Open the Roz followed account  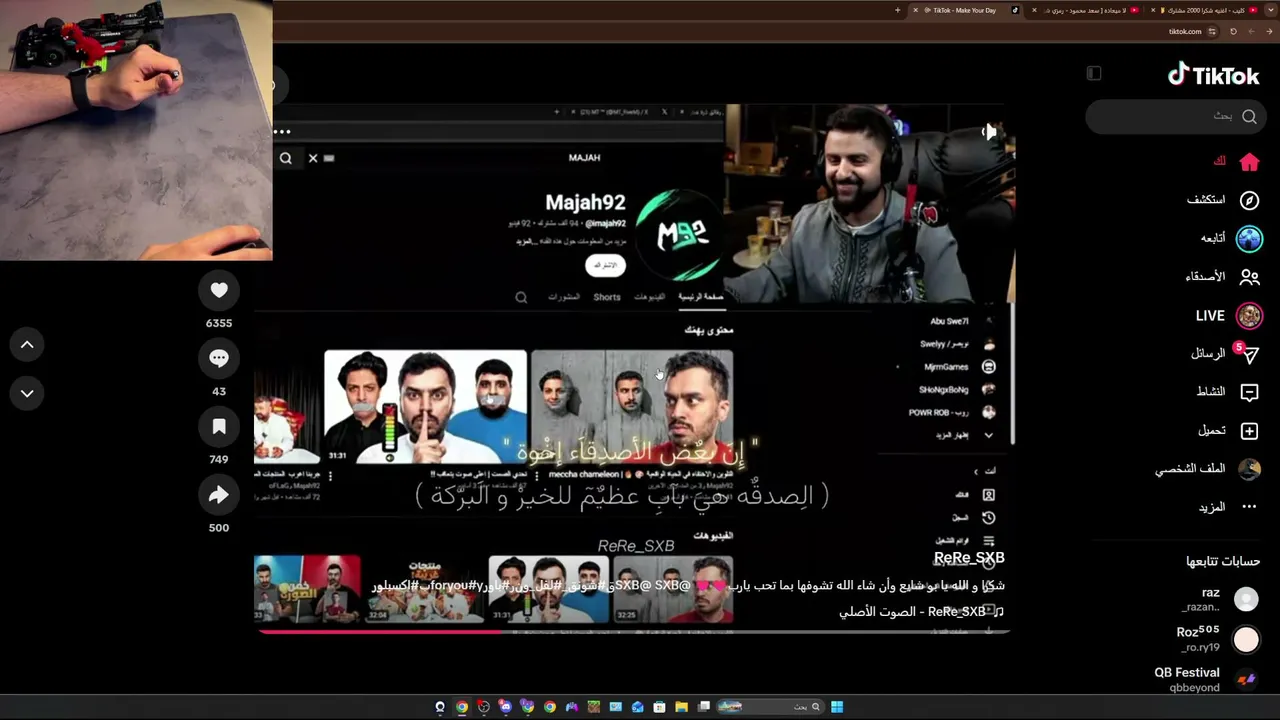pyautogui.click(x=1217, y=639)
